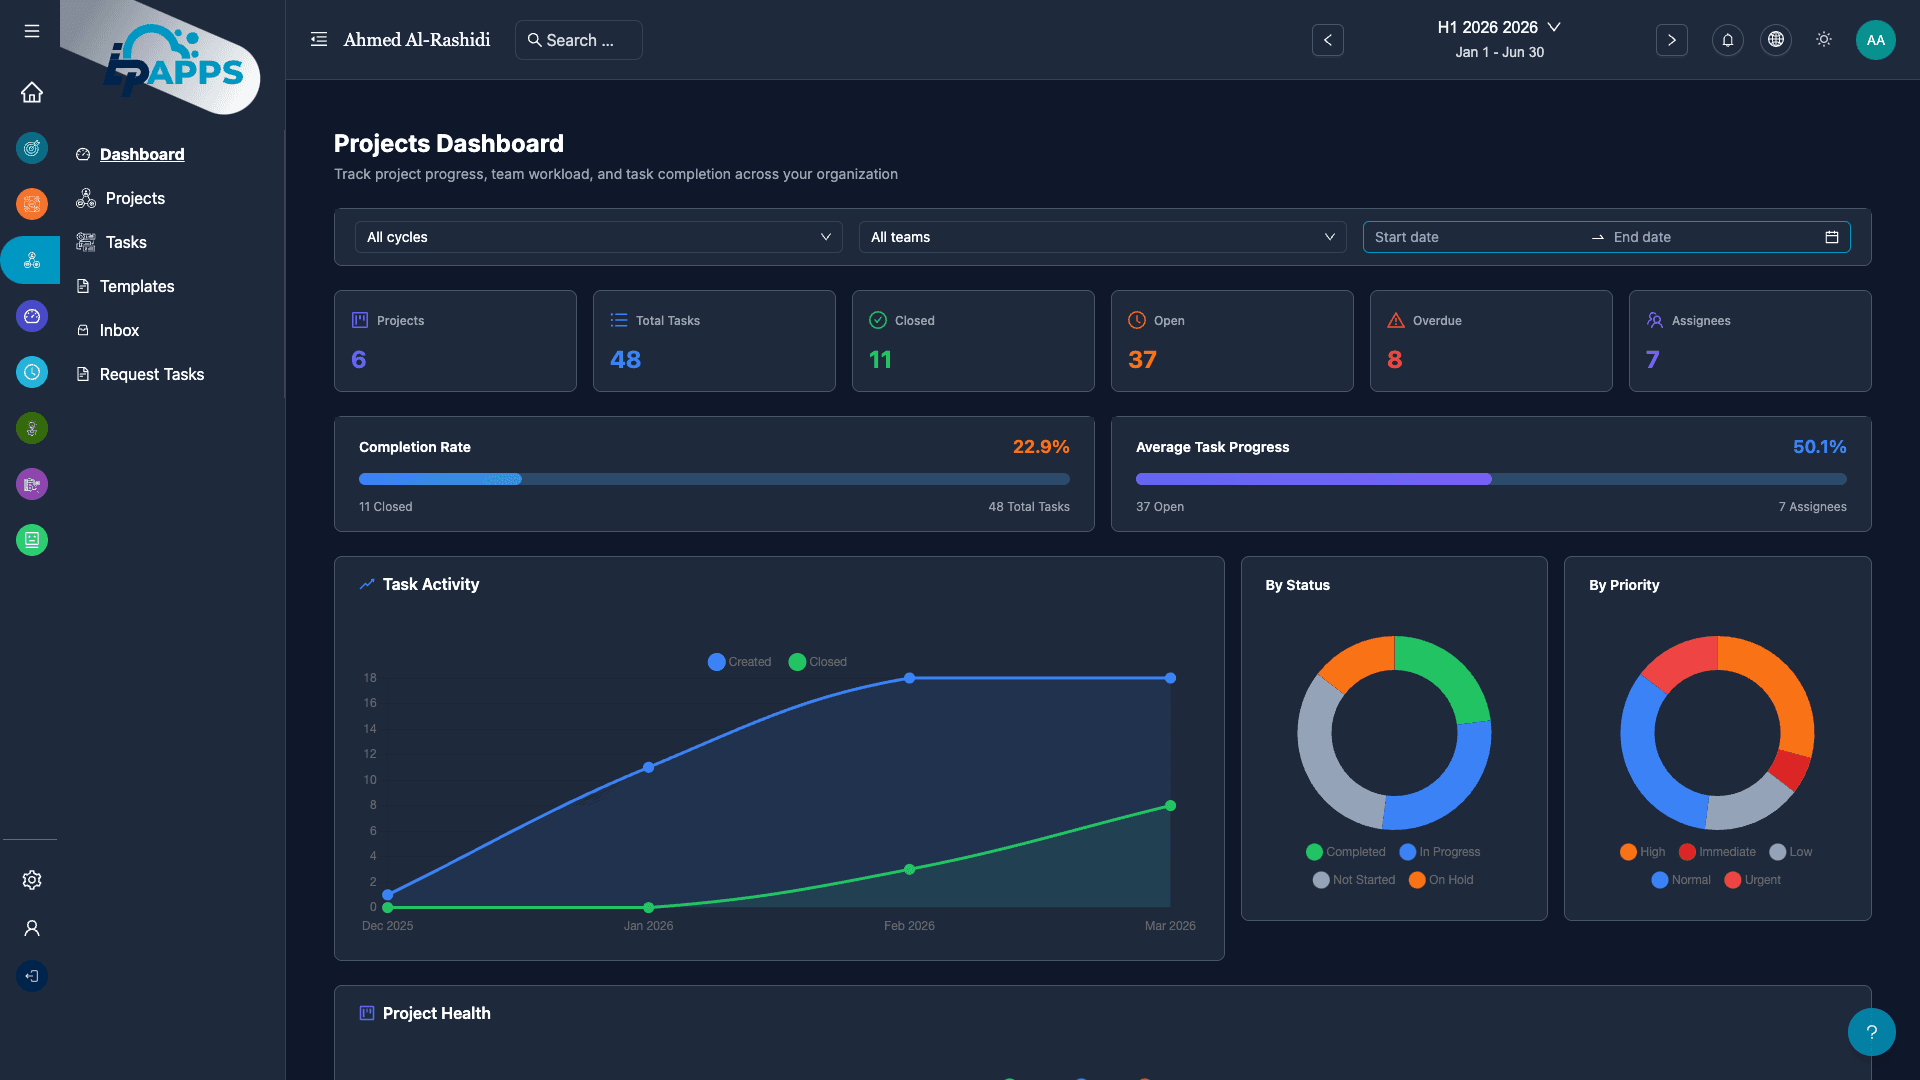Open the search field magnifier icon
The image size is (1920, 1080).
[536, 40]
